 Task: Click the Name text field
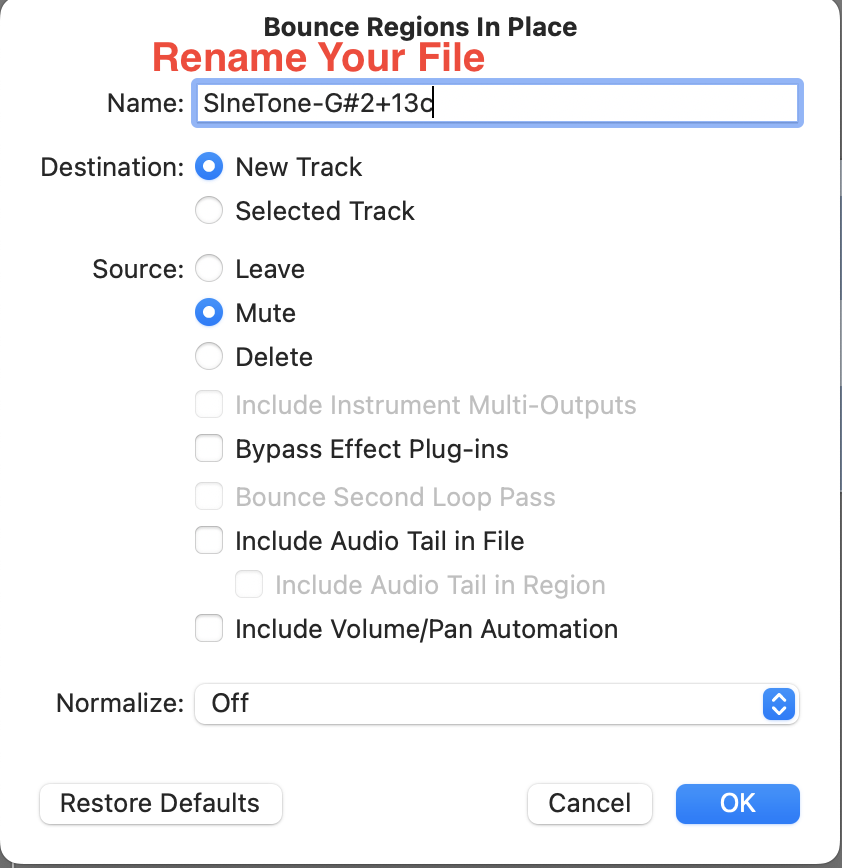[496, 103]
